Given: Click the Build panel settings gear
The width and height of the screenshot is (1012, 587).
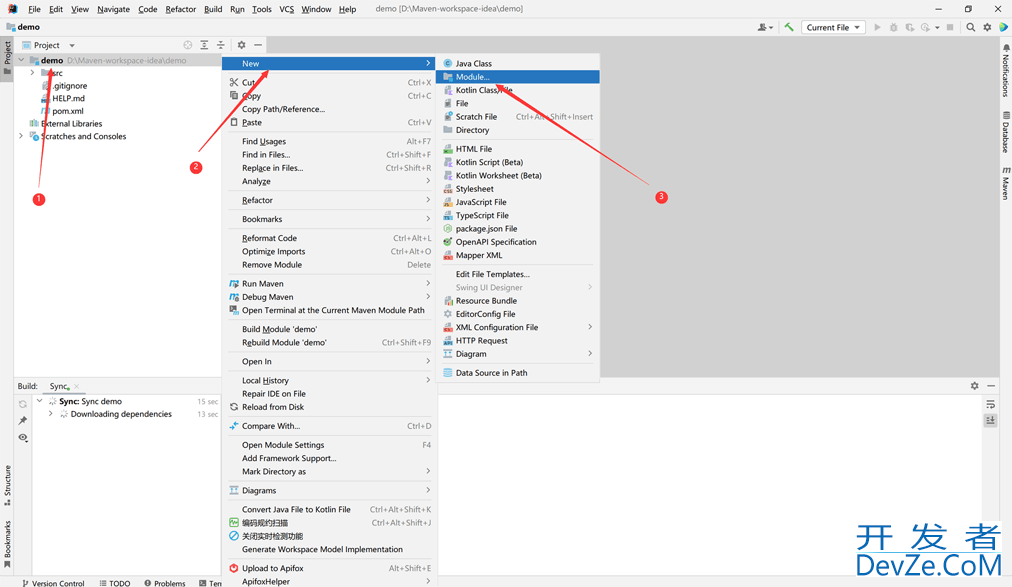Looking at the screenshot, I should point(975,386).
